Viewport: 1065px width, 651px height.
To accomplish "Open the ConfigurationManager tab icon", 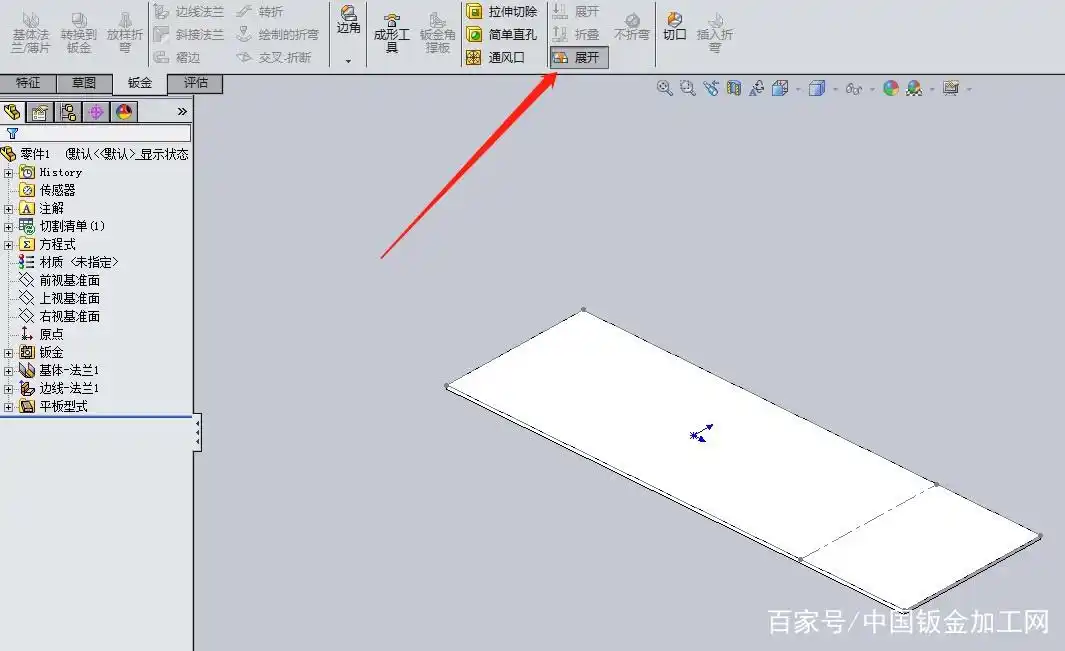I will [68, 112].
